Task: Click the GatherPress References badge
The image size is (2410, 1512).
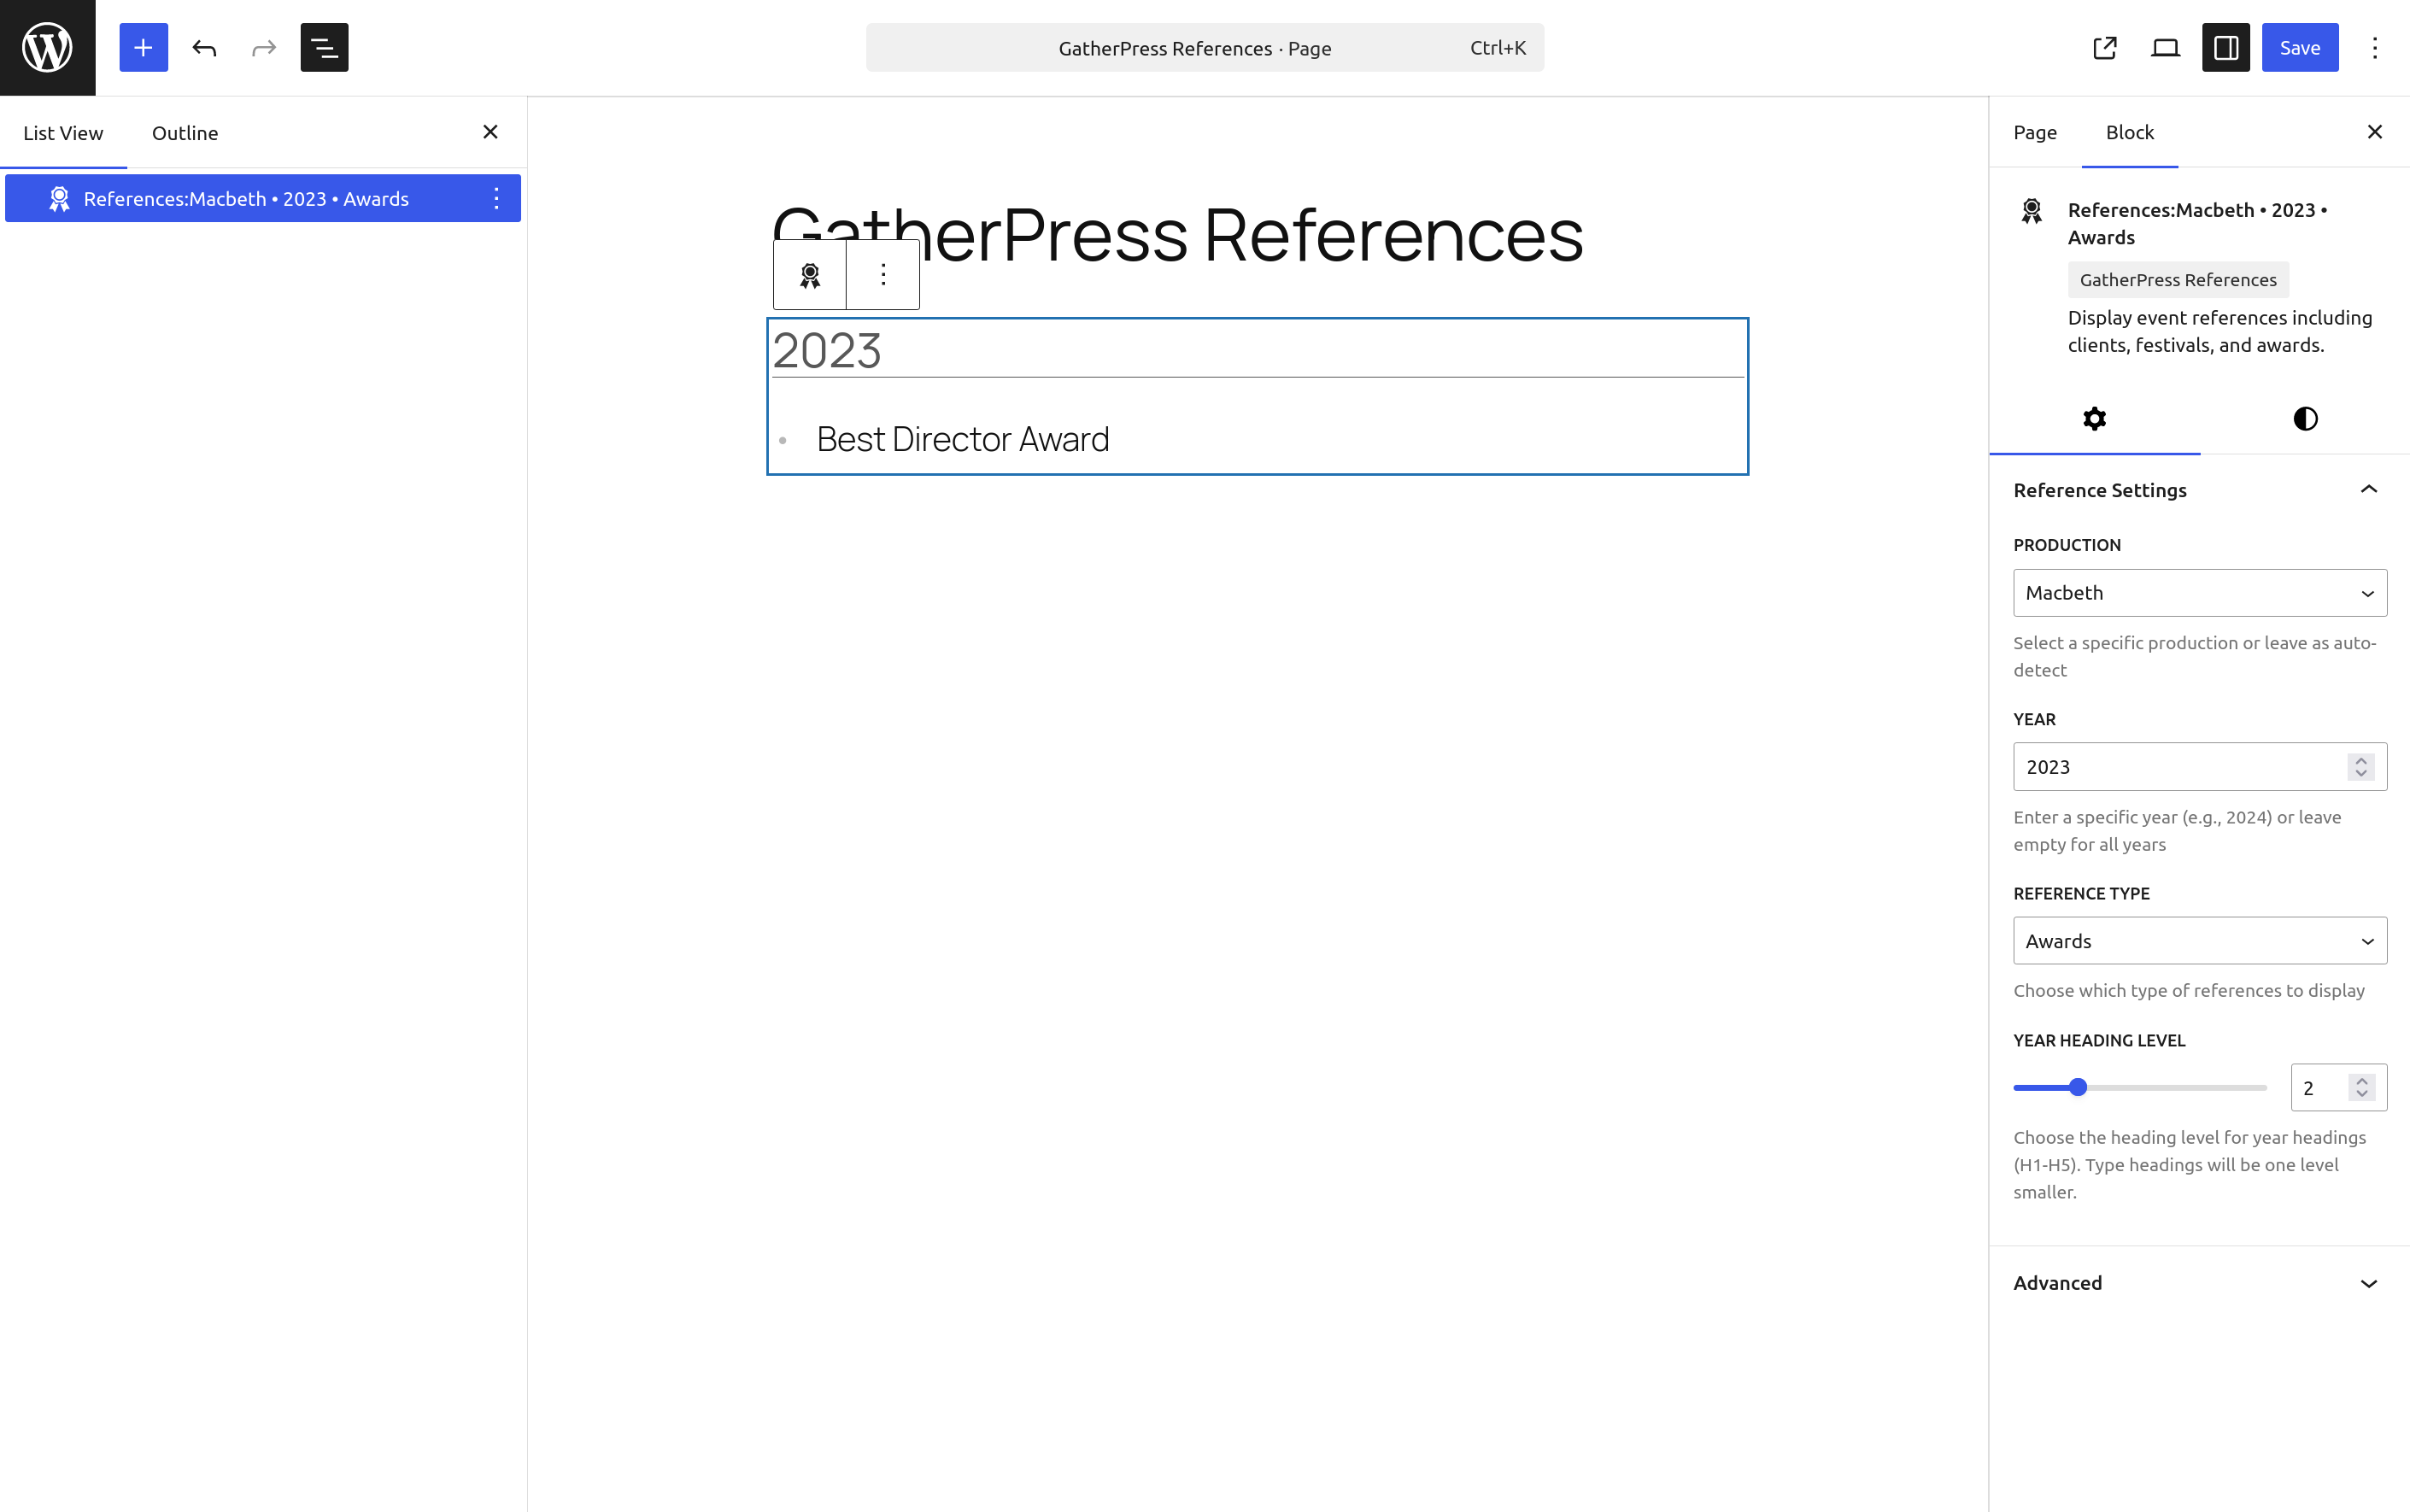Action: pyautogui.click(x=2177, y=280)
